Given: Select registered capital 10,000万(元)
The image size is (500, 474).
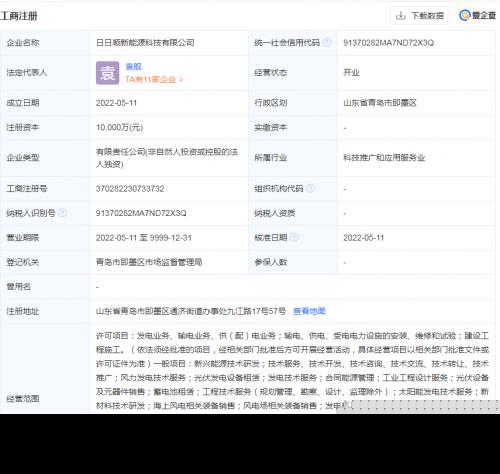Looking at the screenshot, I should [119, 128].
